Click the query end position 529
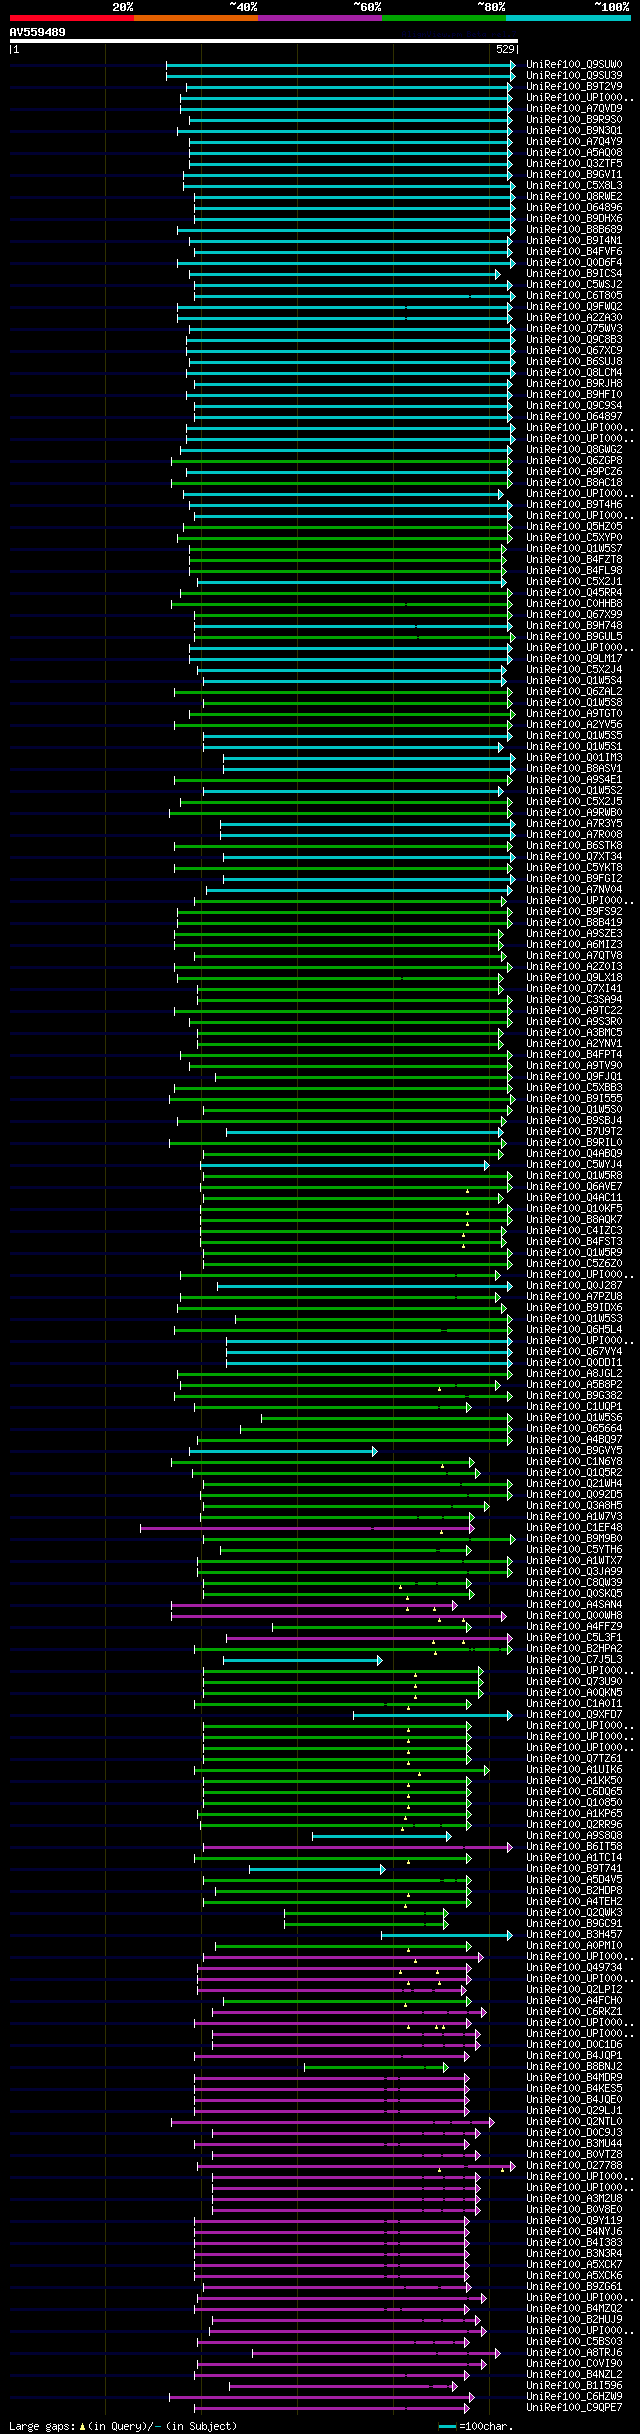Screen dimensions: 640x2434 (505, 49)
